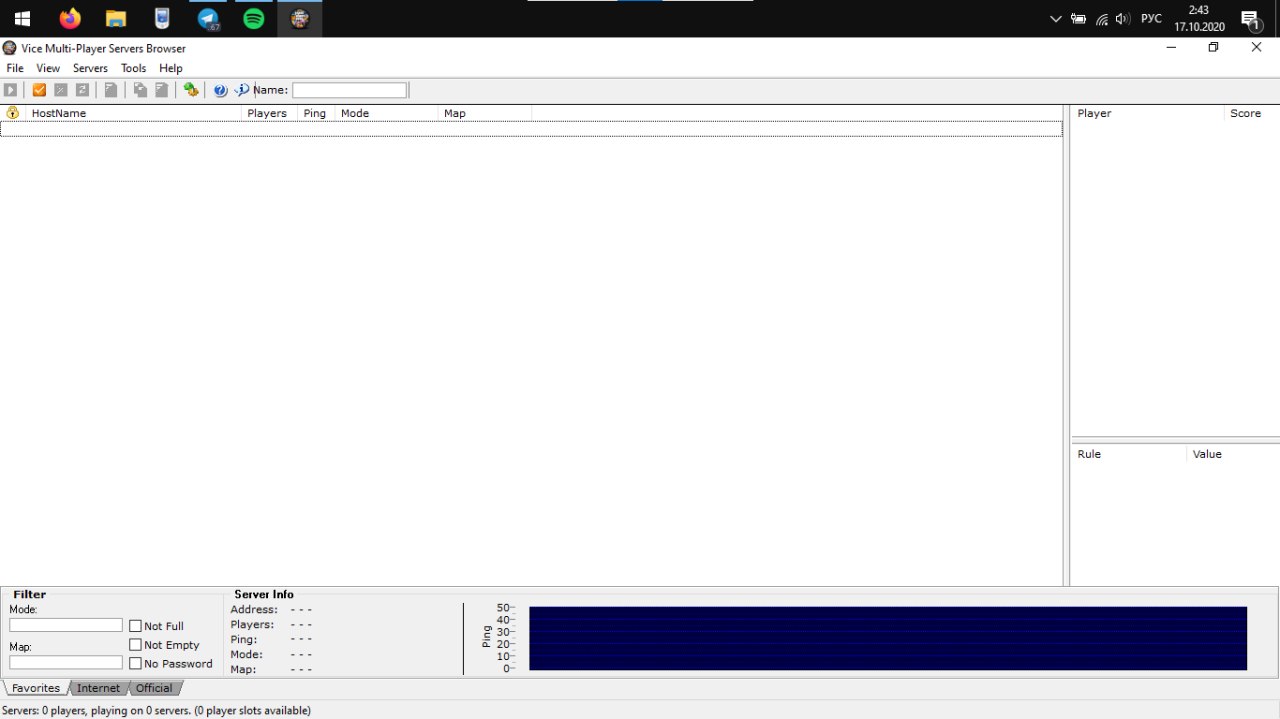
Task: Open the phone-shaped app in taskbar
Action: coord(162,18)
